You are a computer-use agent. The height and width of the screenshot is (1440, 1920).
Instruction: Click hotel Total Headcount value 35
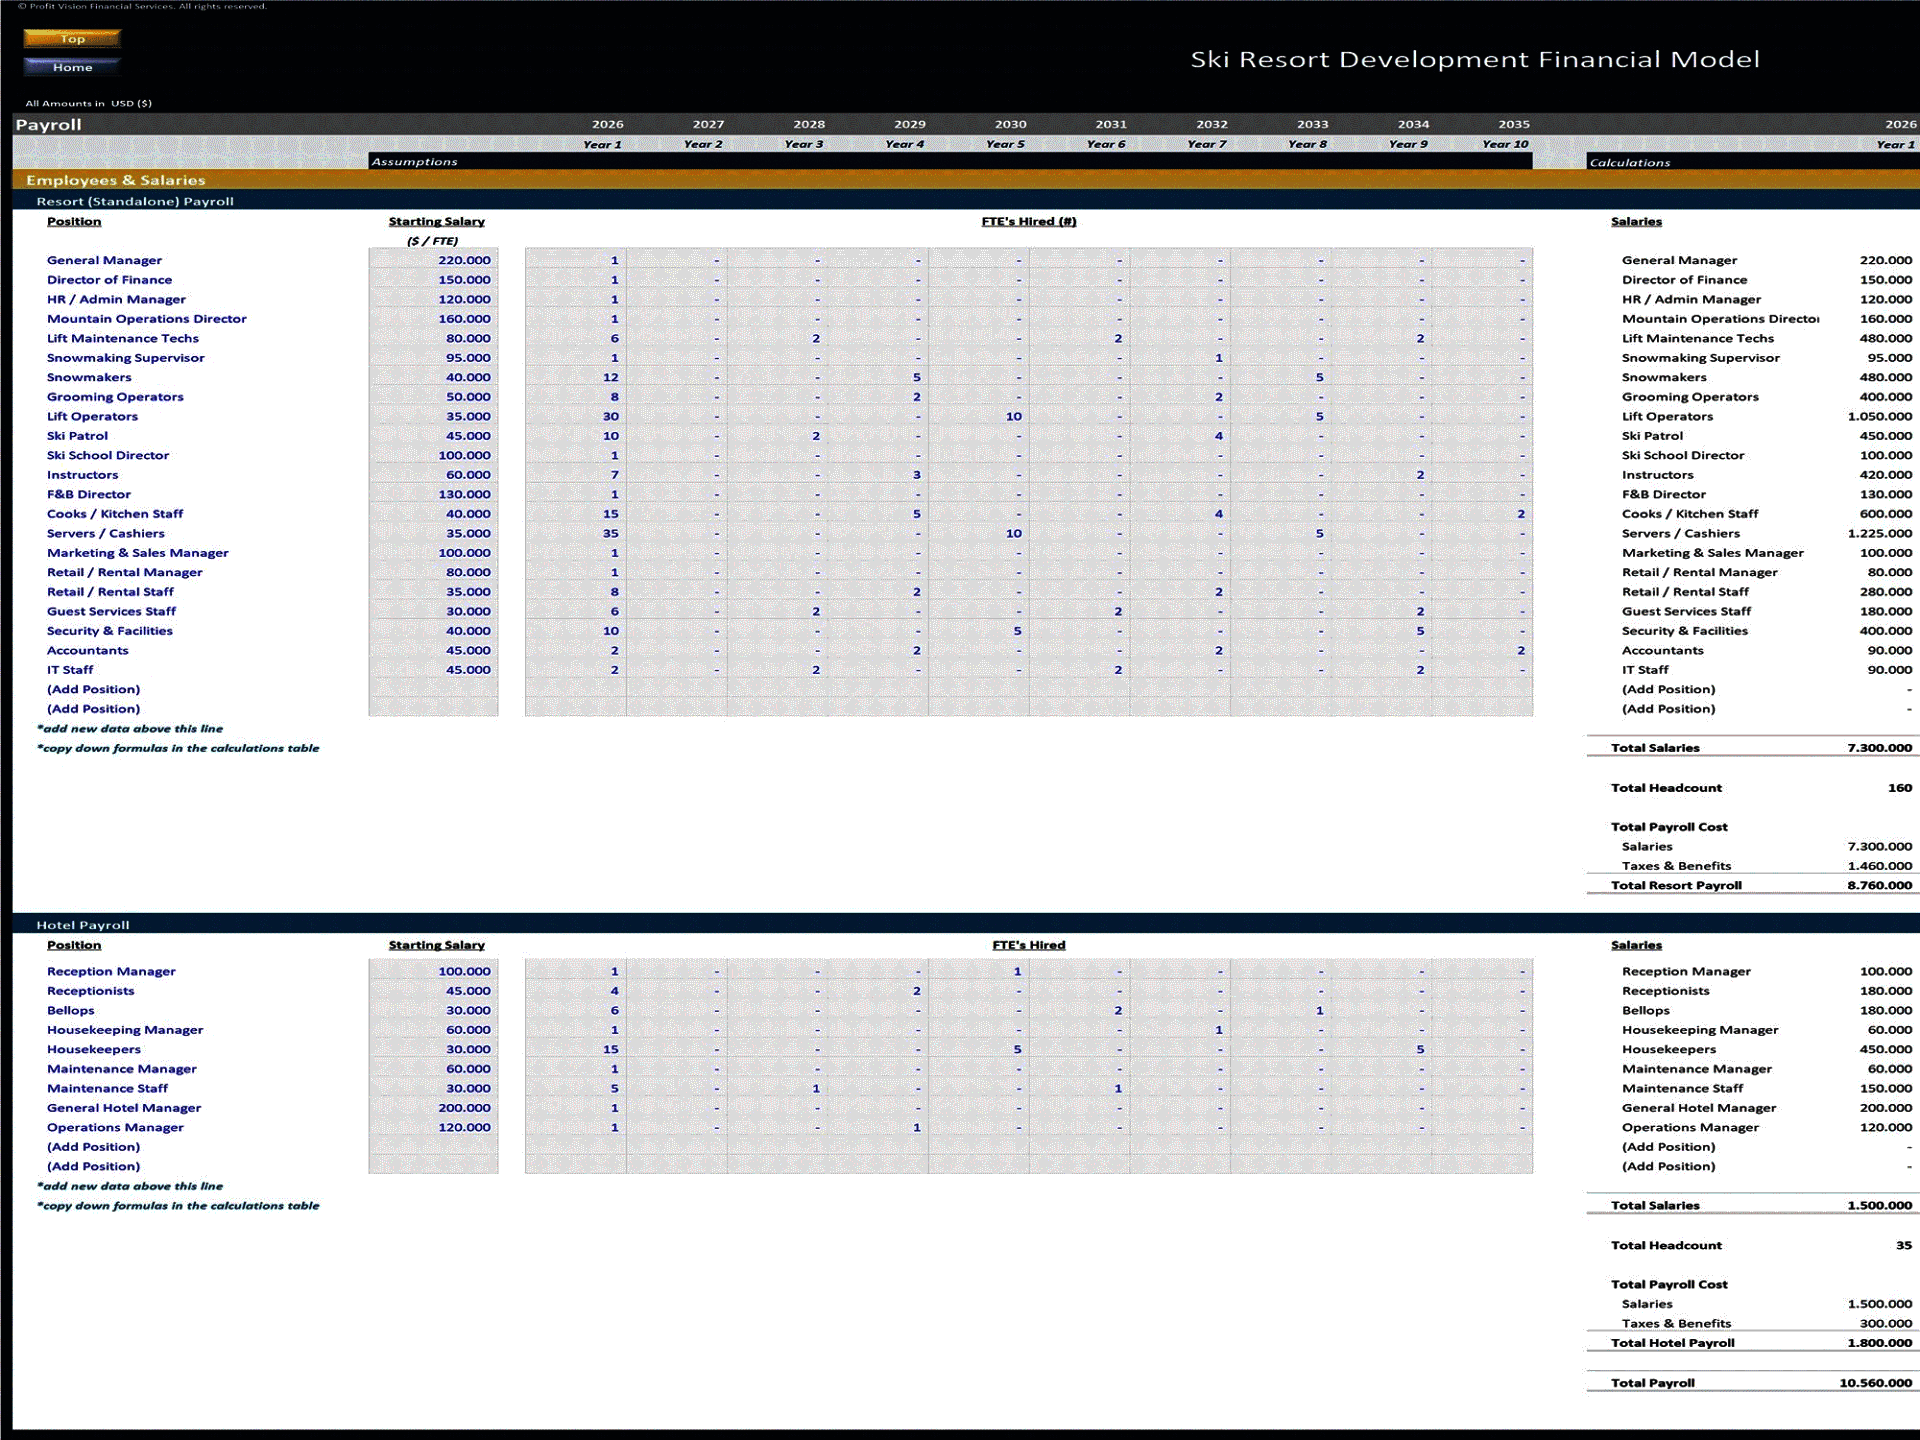coord(1903,1245)
